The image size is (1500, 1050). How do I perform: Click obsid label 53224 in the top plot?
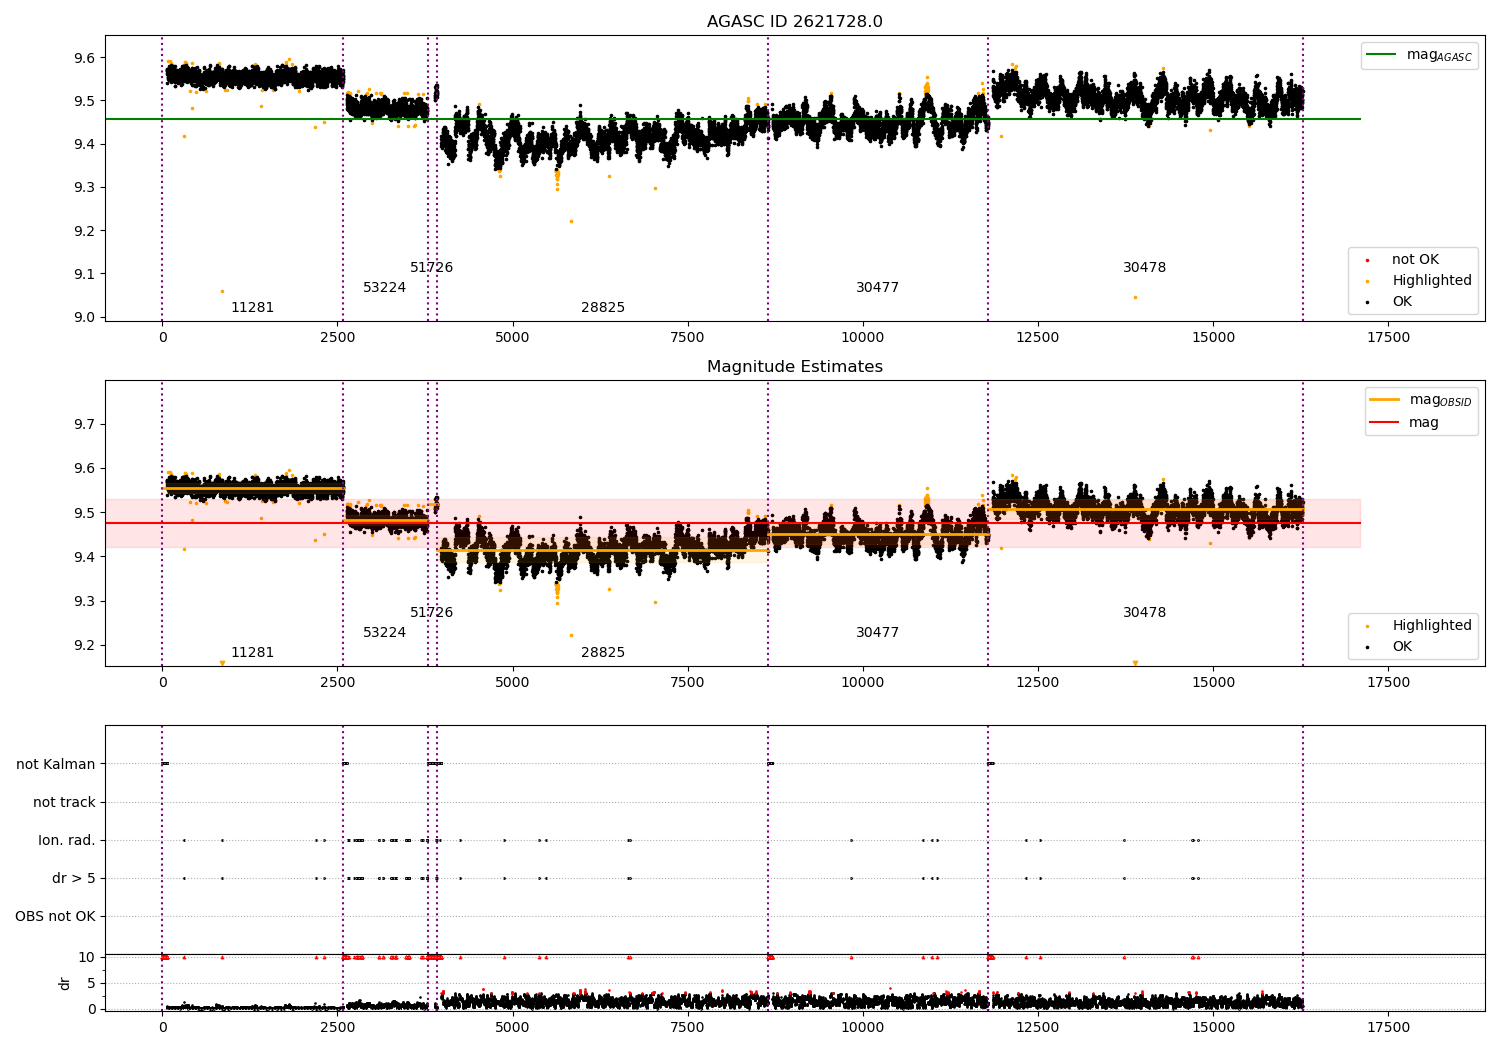[384, 288]
